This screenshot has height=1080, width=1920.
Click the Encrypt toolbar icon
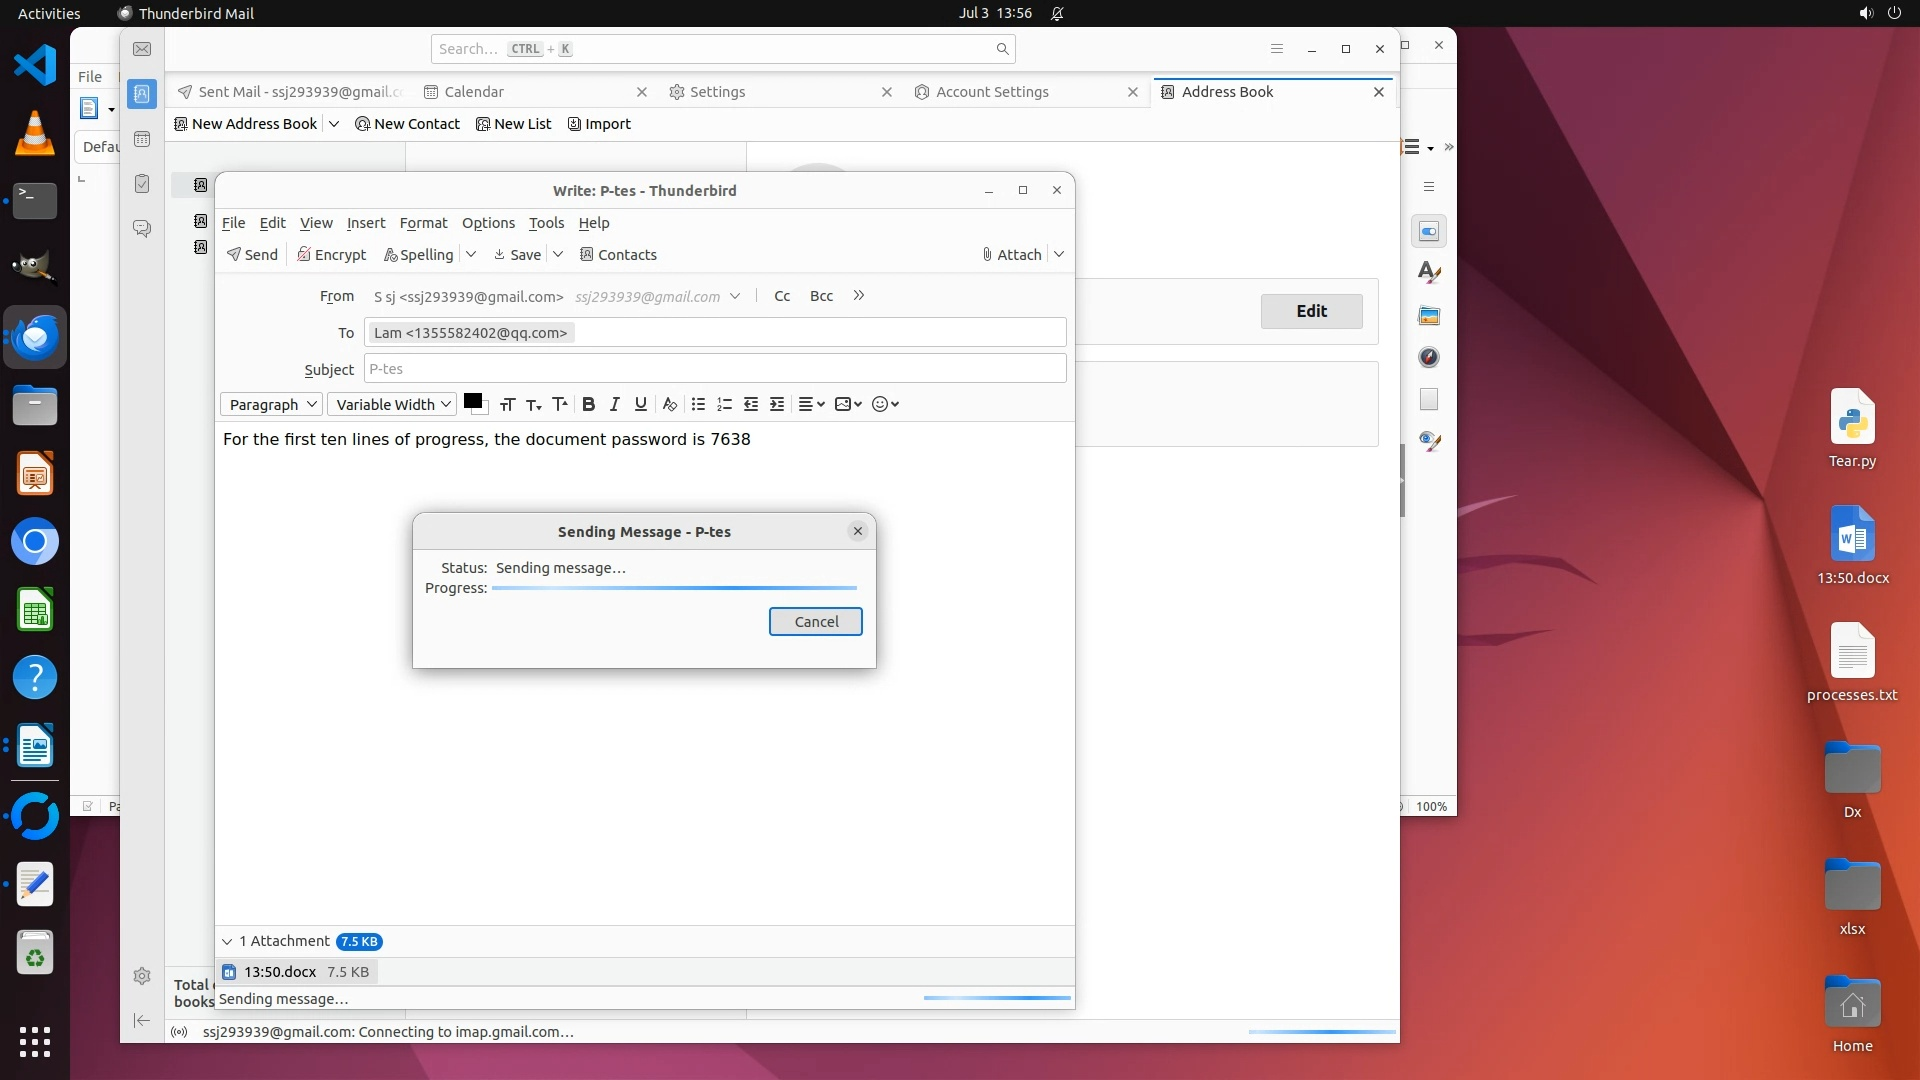click(x=331, y=255)
